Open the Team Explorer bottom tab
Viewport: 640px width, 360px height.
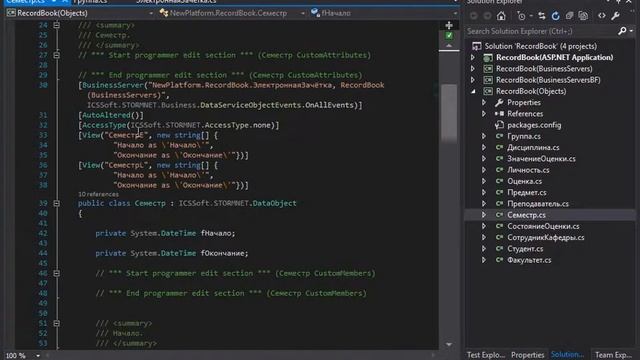coord(613,355)
